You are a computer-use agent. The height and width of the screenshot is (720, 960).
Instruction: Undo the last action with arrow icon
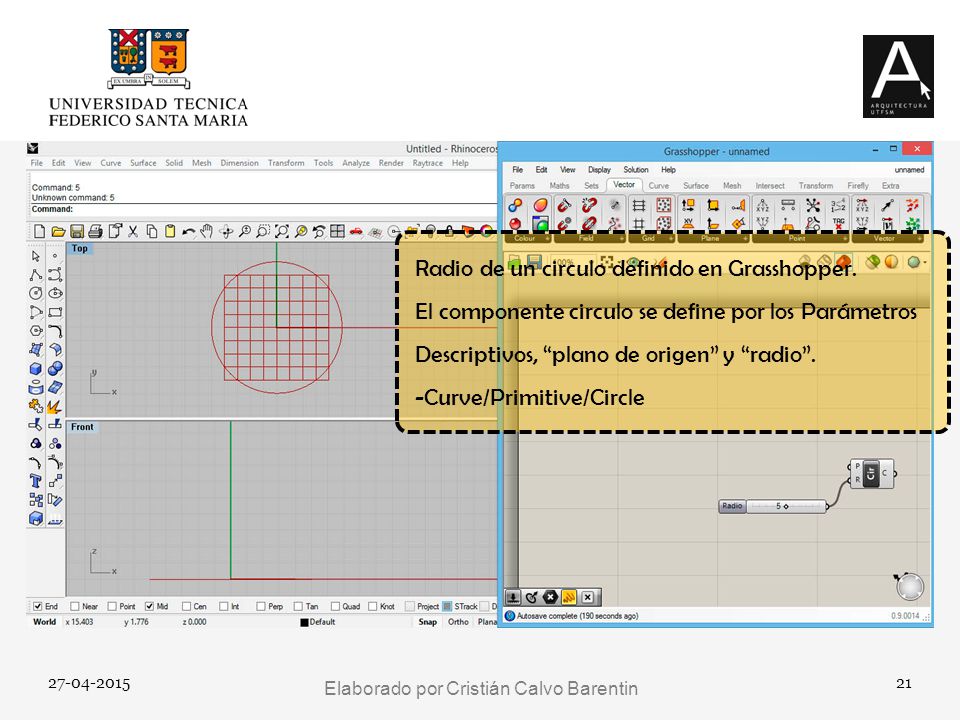coord(189,231)
